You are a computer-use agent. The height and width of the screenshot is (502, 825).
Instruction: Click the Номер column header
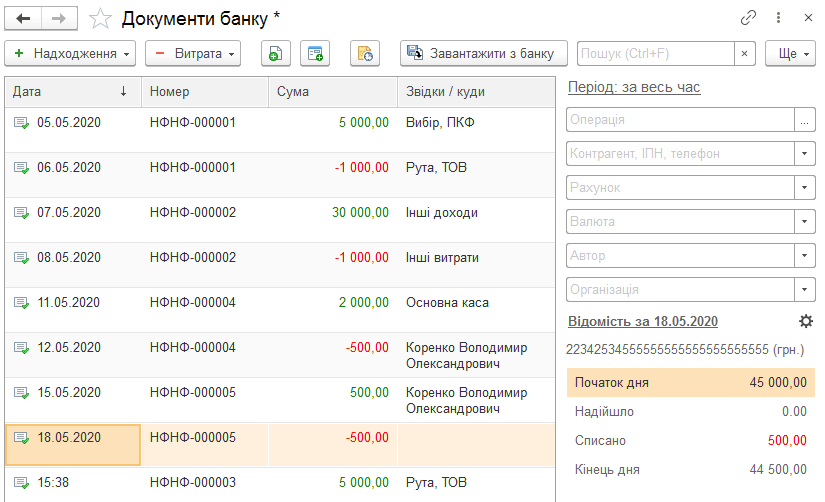[x=205, y=92]
